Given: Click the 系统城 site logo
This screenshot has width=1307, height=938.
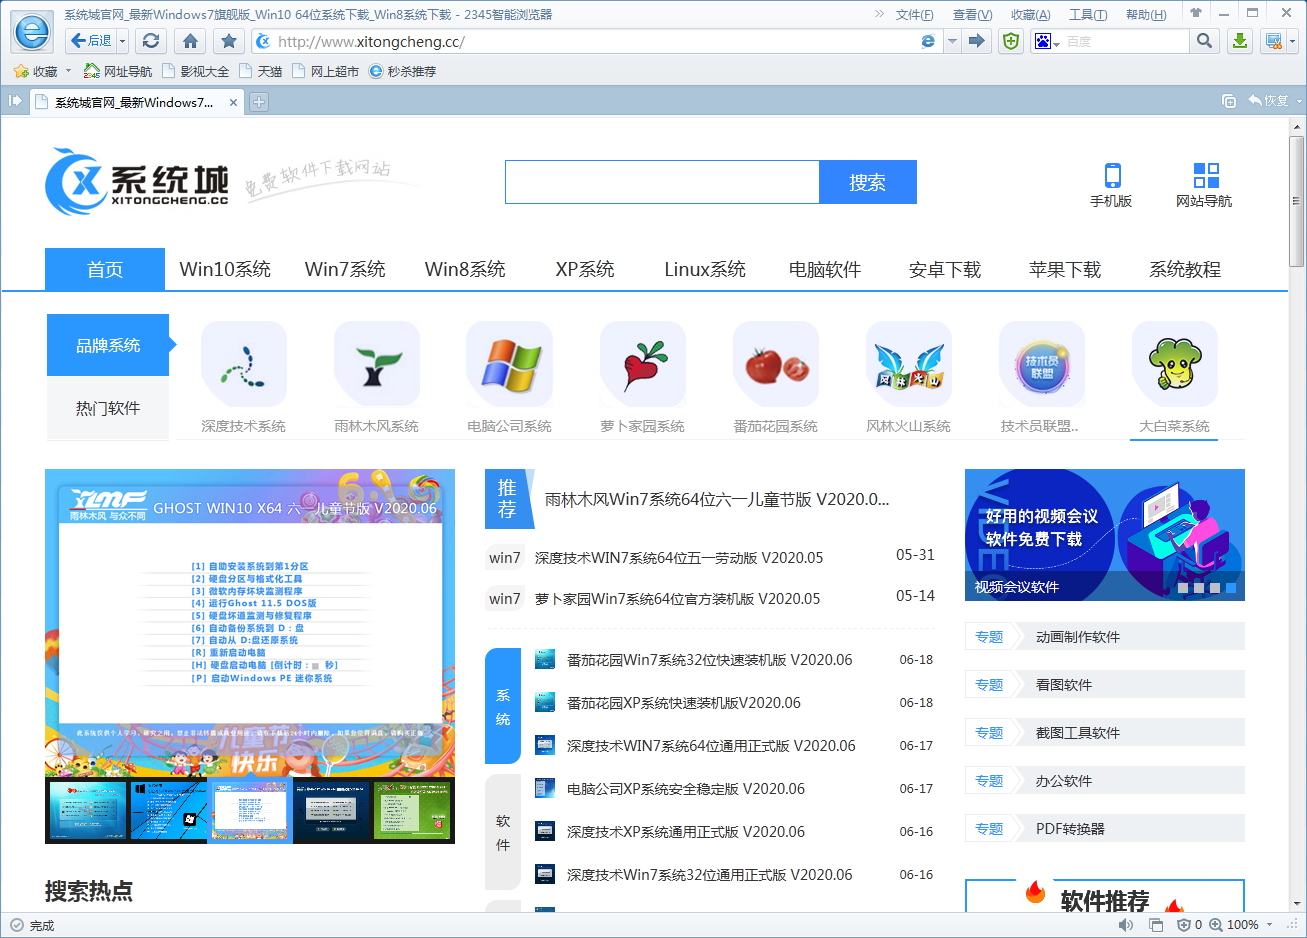Looking at the screenshot, I should [x=137, y=182].
